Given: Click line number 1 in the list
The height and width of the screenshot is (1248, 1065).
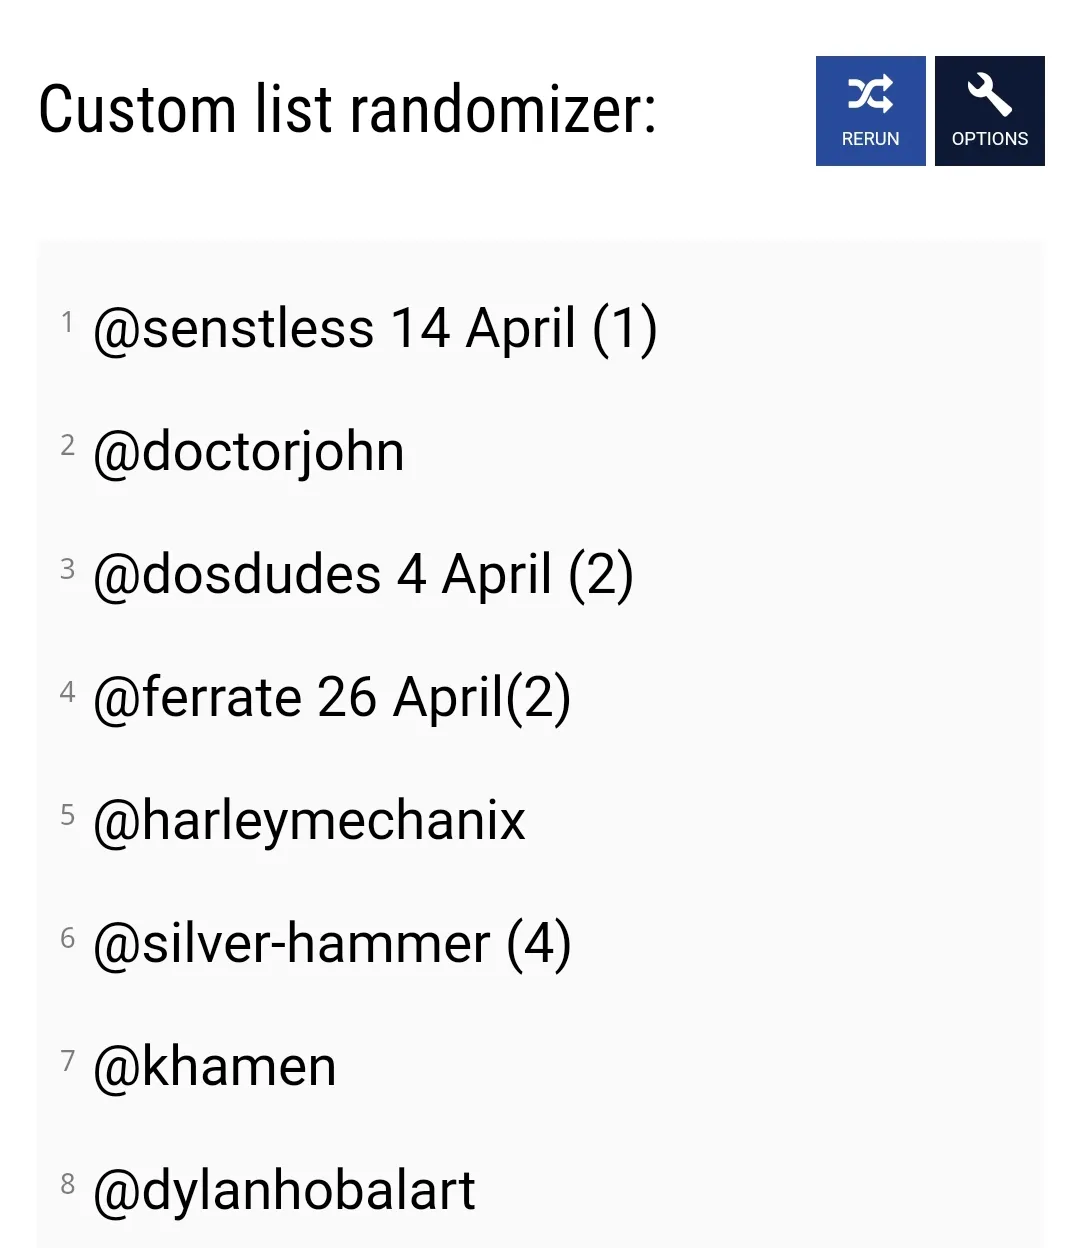Looking at the screenshot, I should [x=67, y=322].
